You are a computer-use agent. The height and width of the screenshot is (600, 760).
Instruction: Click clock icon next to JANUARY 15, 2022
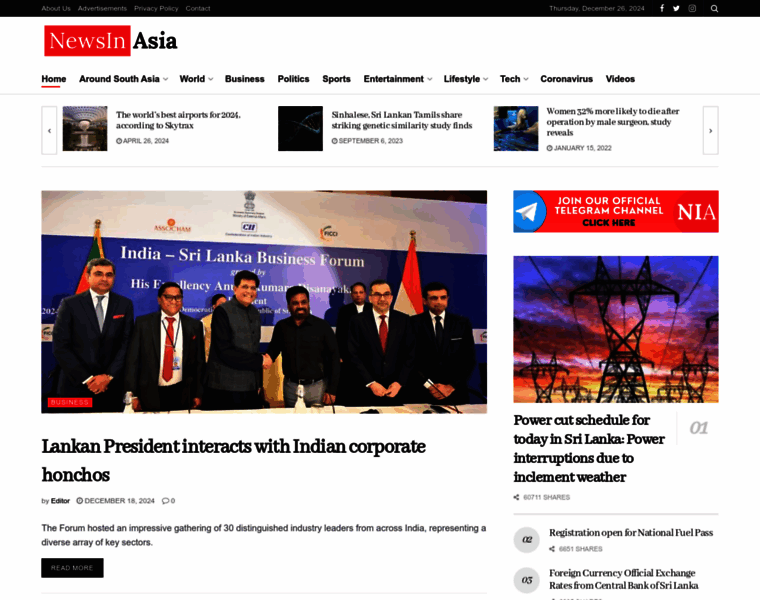[550, 148]
